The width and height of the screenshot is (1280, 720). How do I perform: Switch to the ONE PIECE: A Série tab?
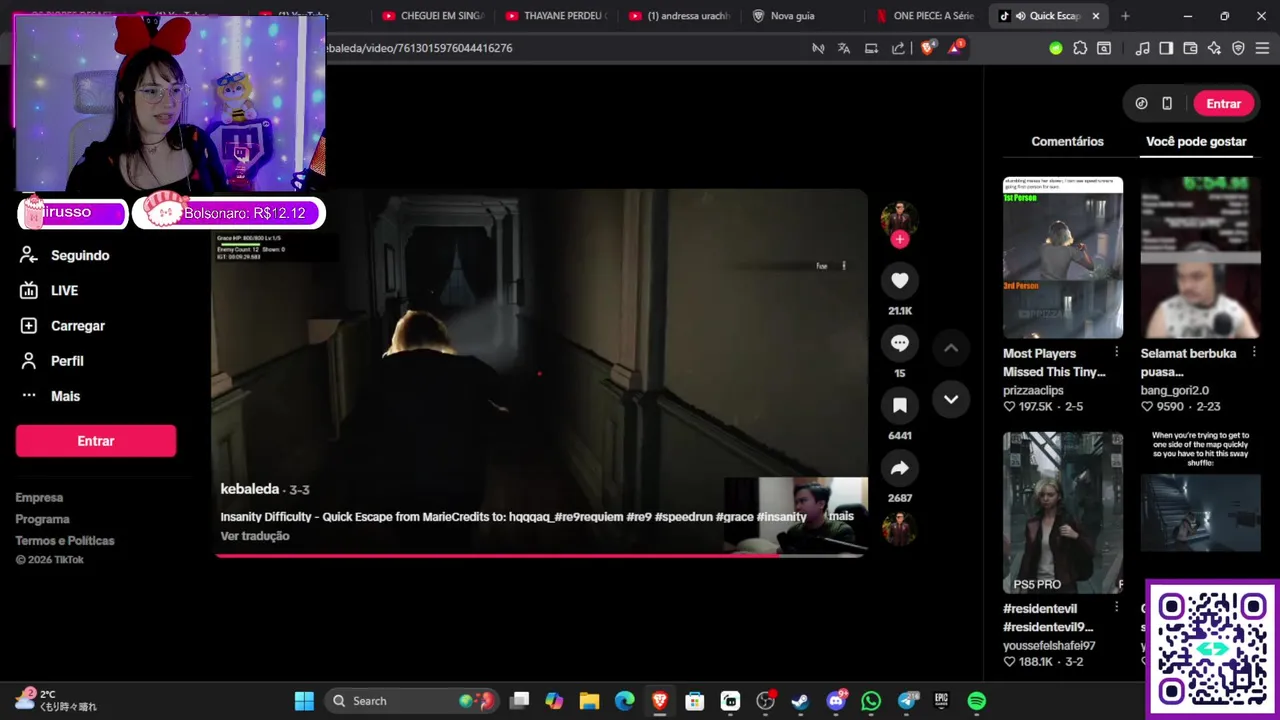point(926,16)
